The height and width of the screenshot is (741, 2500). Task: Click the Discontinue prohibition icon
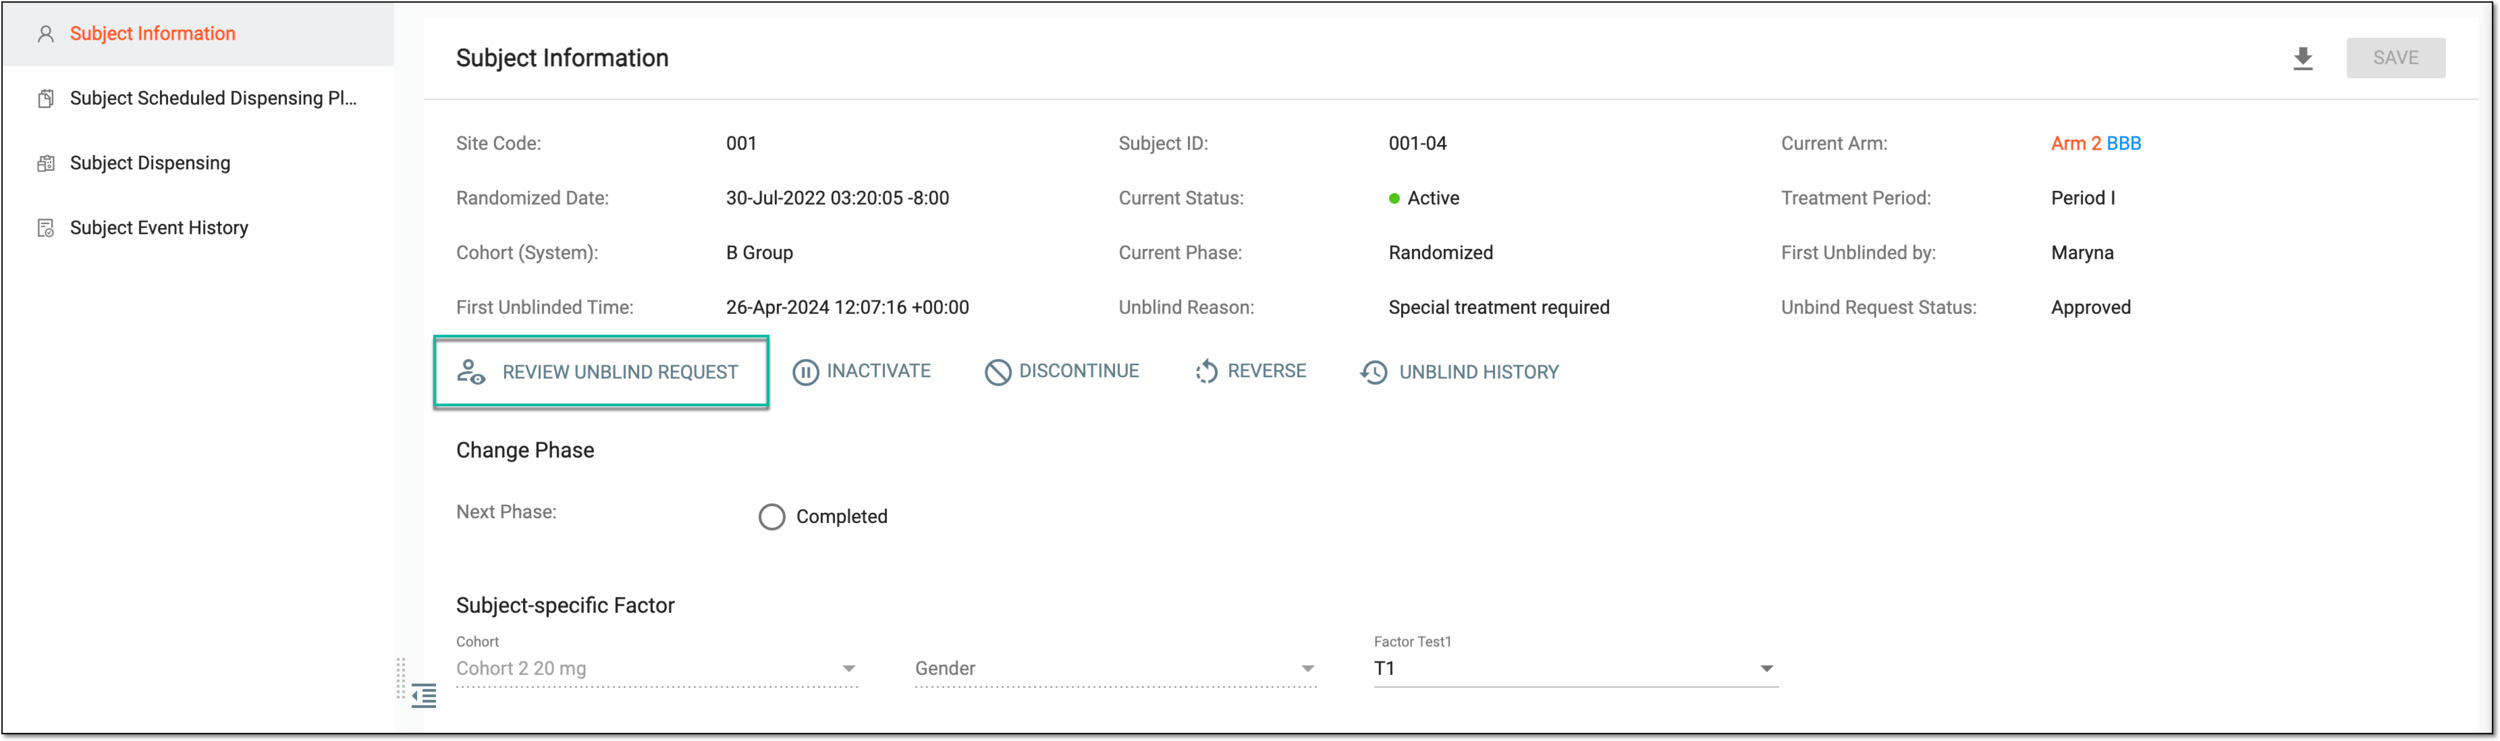click(x=998, y=373)
